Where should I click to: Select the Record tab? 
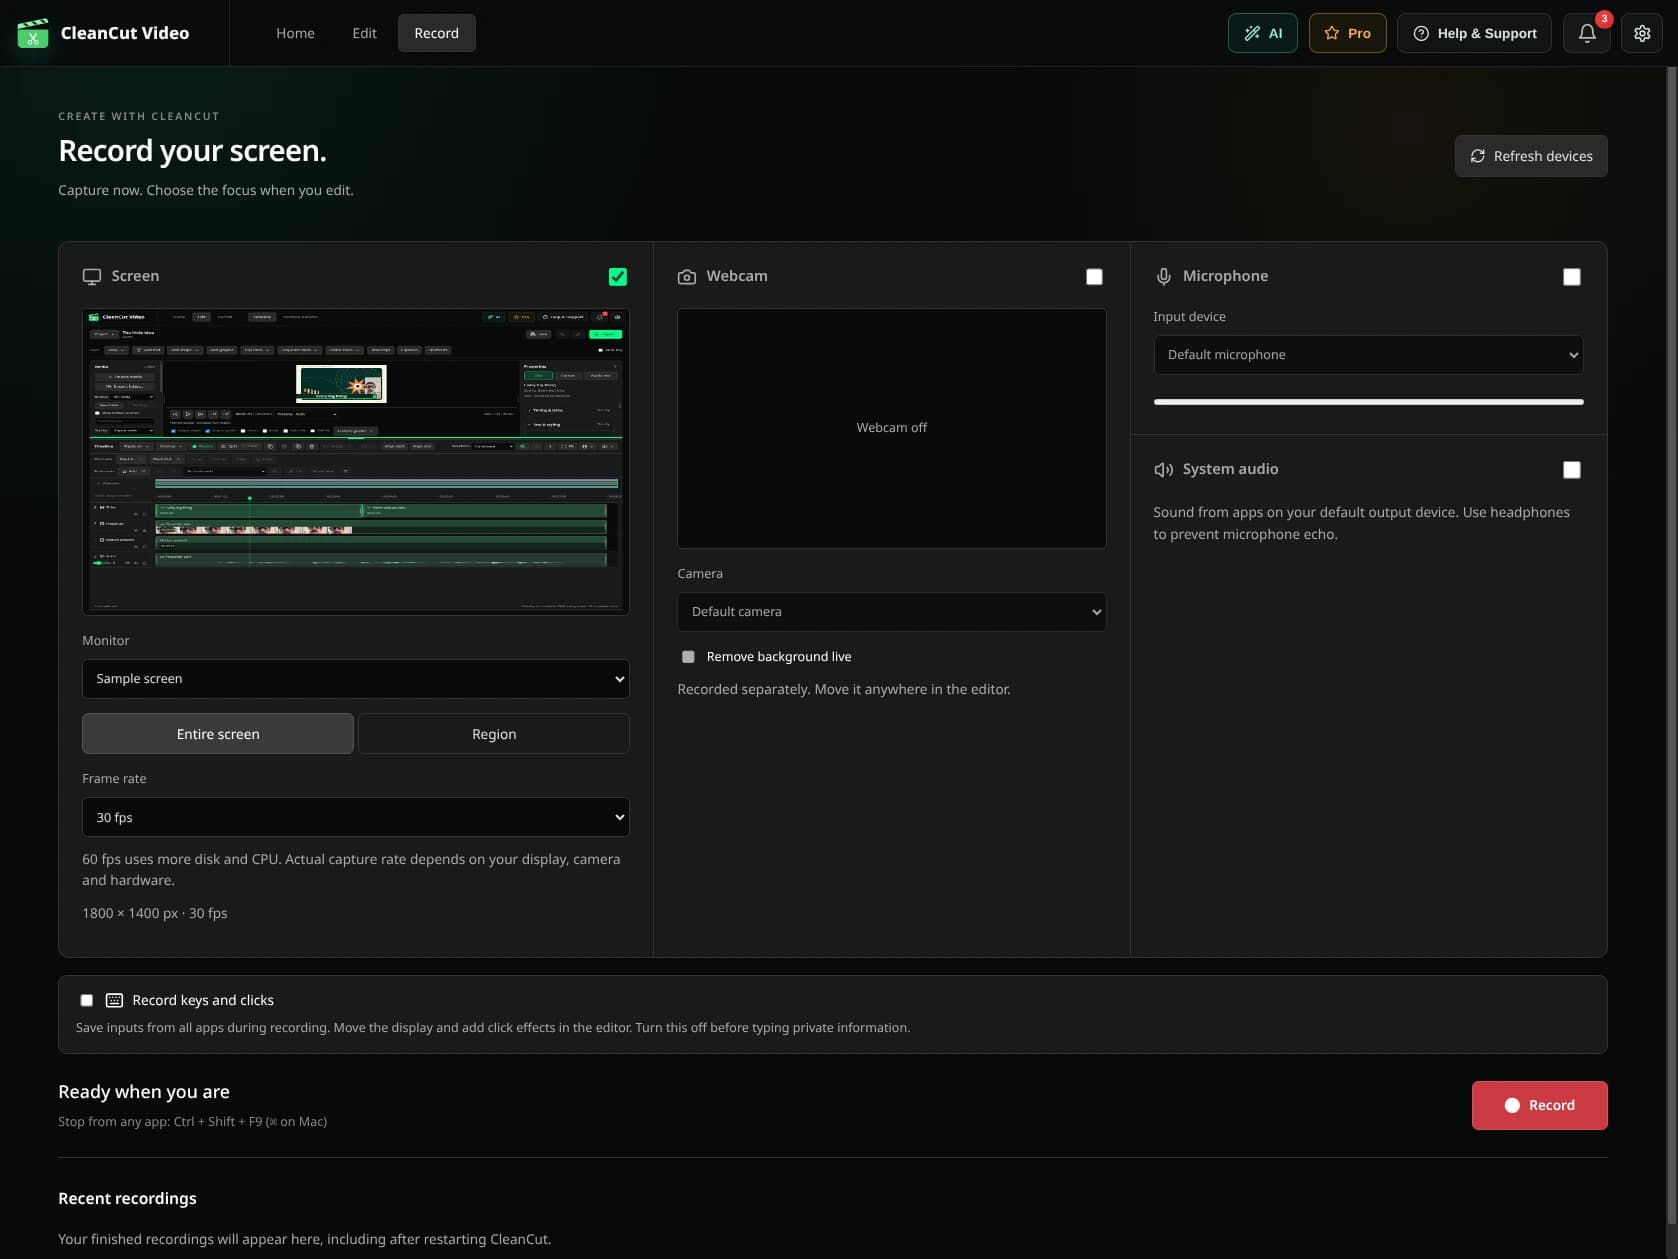(436, 33)
